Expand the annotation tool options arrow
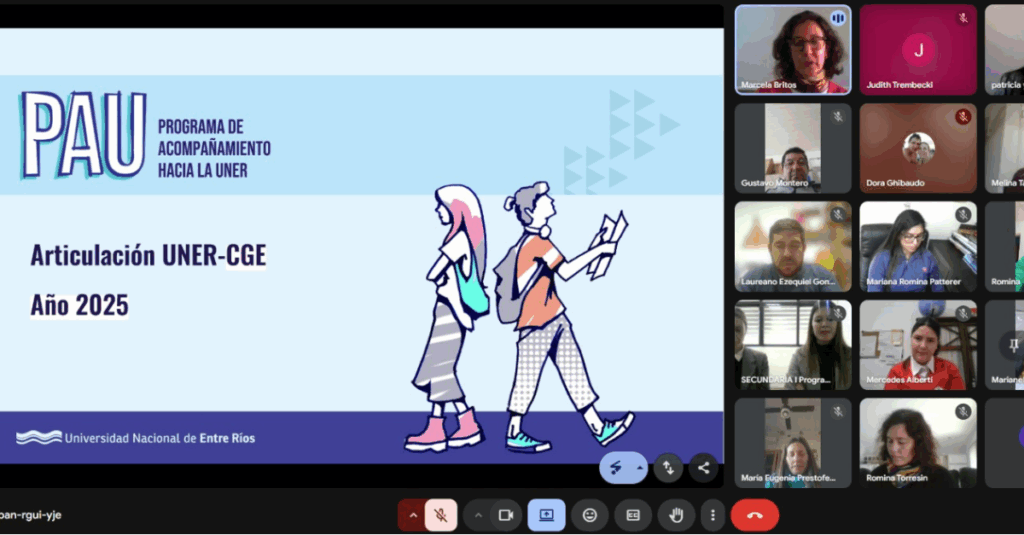Viewport: 1024px width, 535px height. 639,468
